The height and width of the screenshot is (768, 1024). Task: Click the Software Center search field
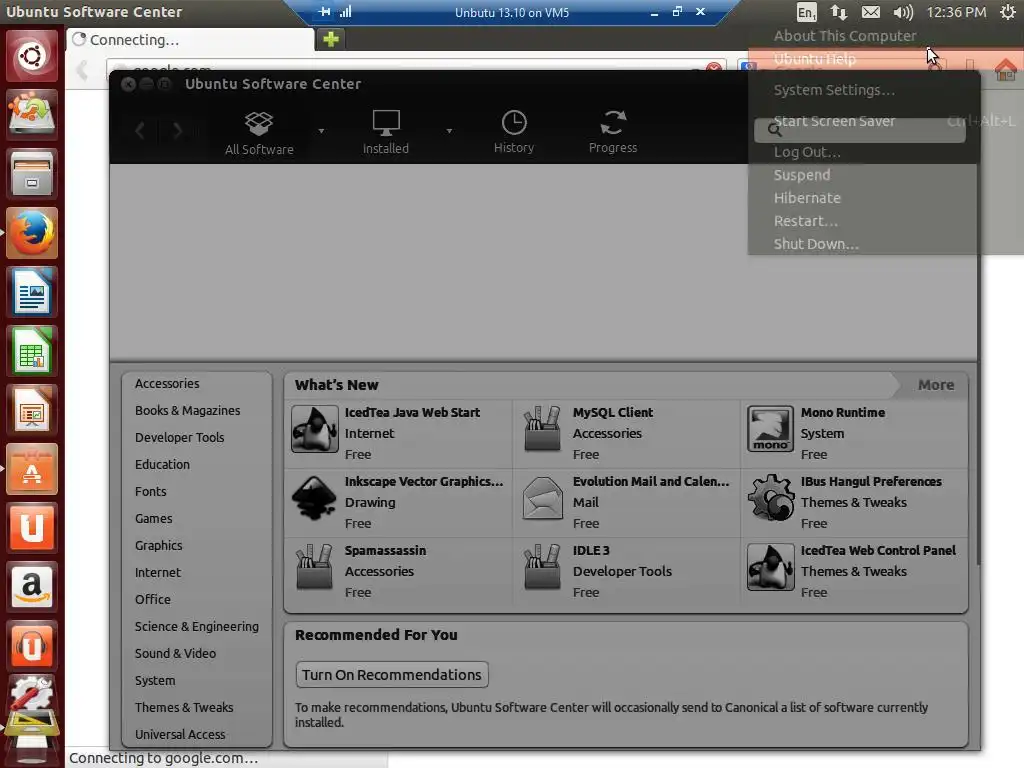click(859, 130)
